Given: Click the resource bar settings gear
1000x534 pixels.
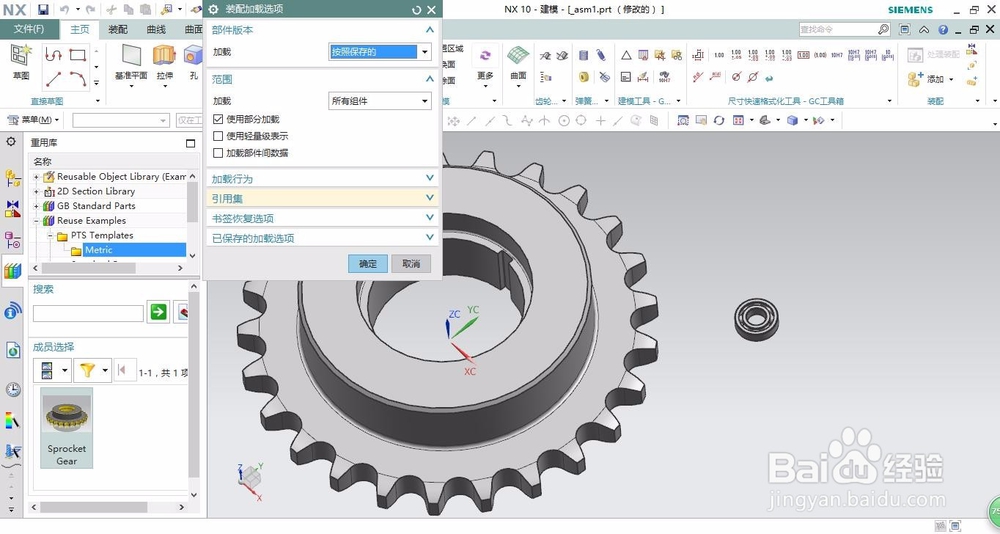Looking at the screenshot, I should point(11,142).
